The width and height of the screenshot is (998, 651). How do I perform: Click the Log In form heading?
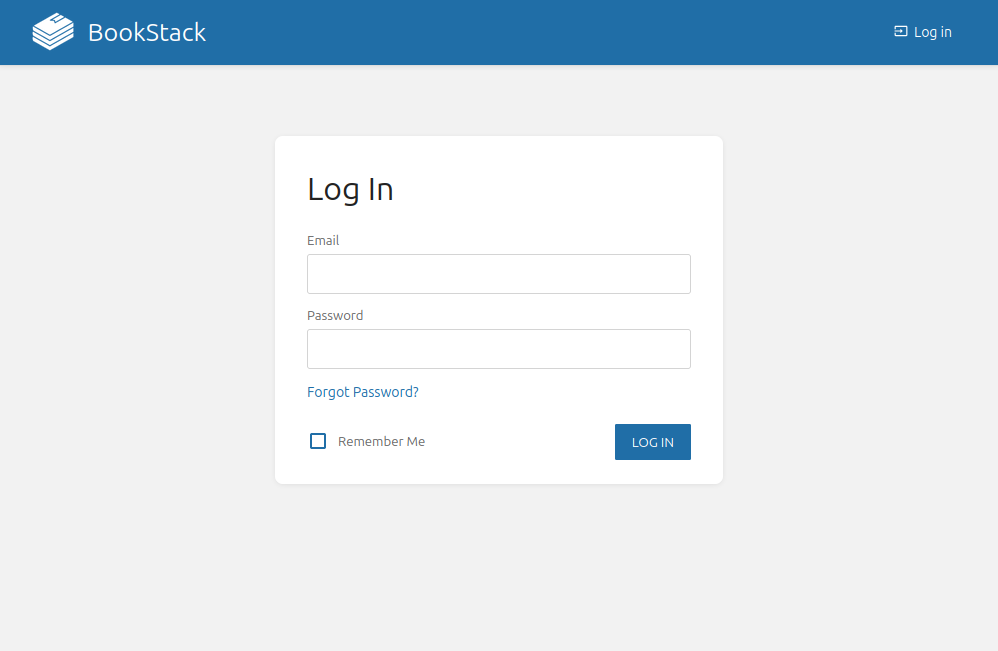350,189
